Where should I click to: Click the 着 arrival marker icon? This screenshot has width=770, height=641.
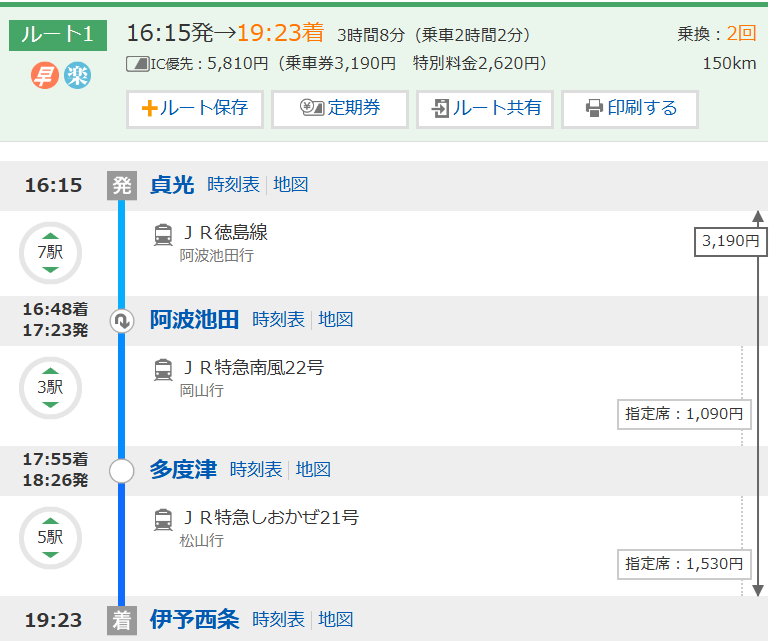122,620
